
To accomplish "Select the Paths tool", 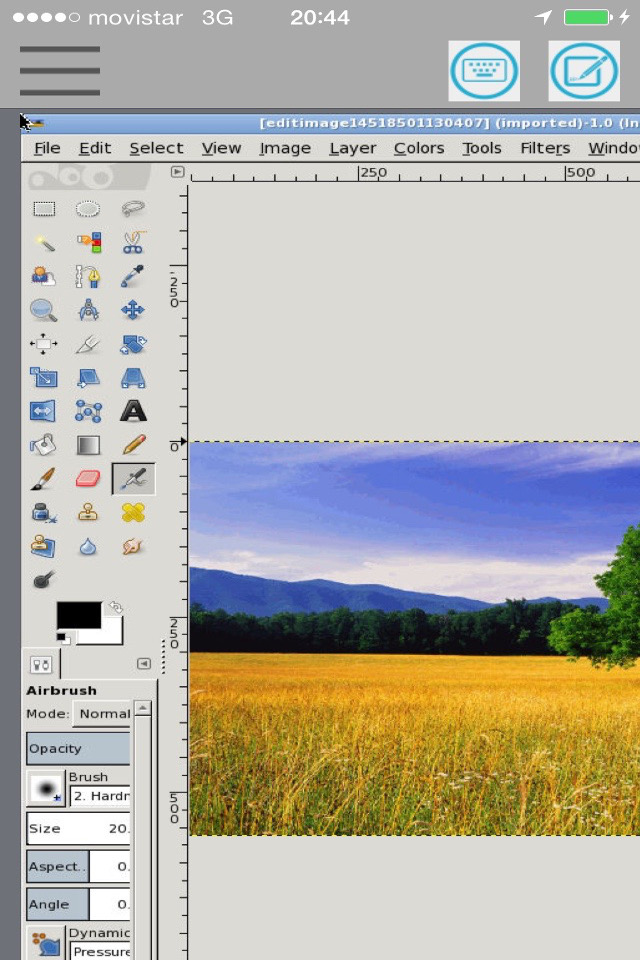I will tap(88, 277).
